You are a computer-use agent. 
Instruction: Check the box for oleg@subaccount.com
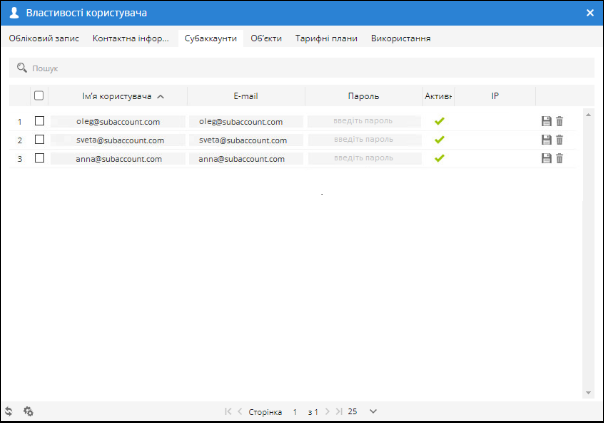point(39,121)
